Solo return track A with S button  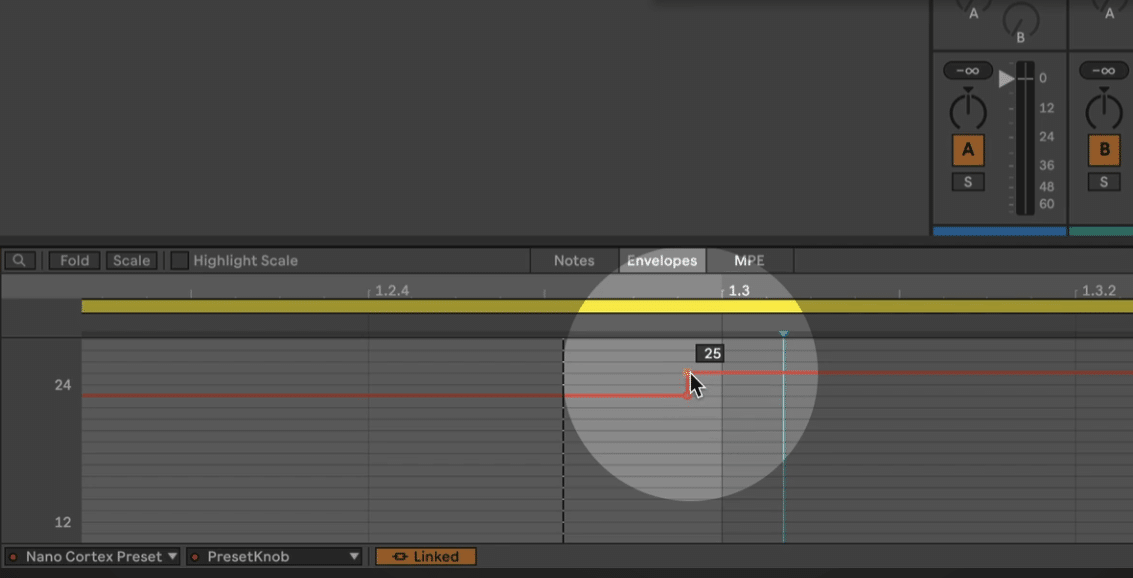coord(967,182)
